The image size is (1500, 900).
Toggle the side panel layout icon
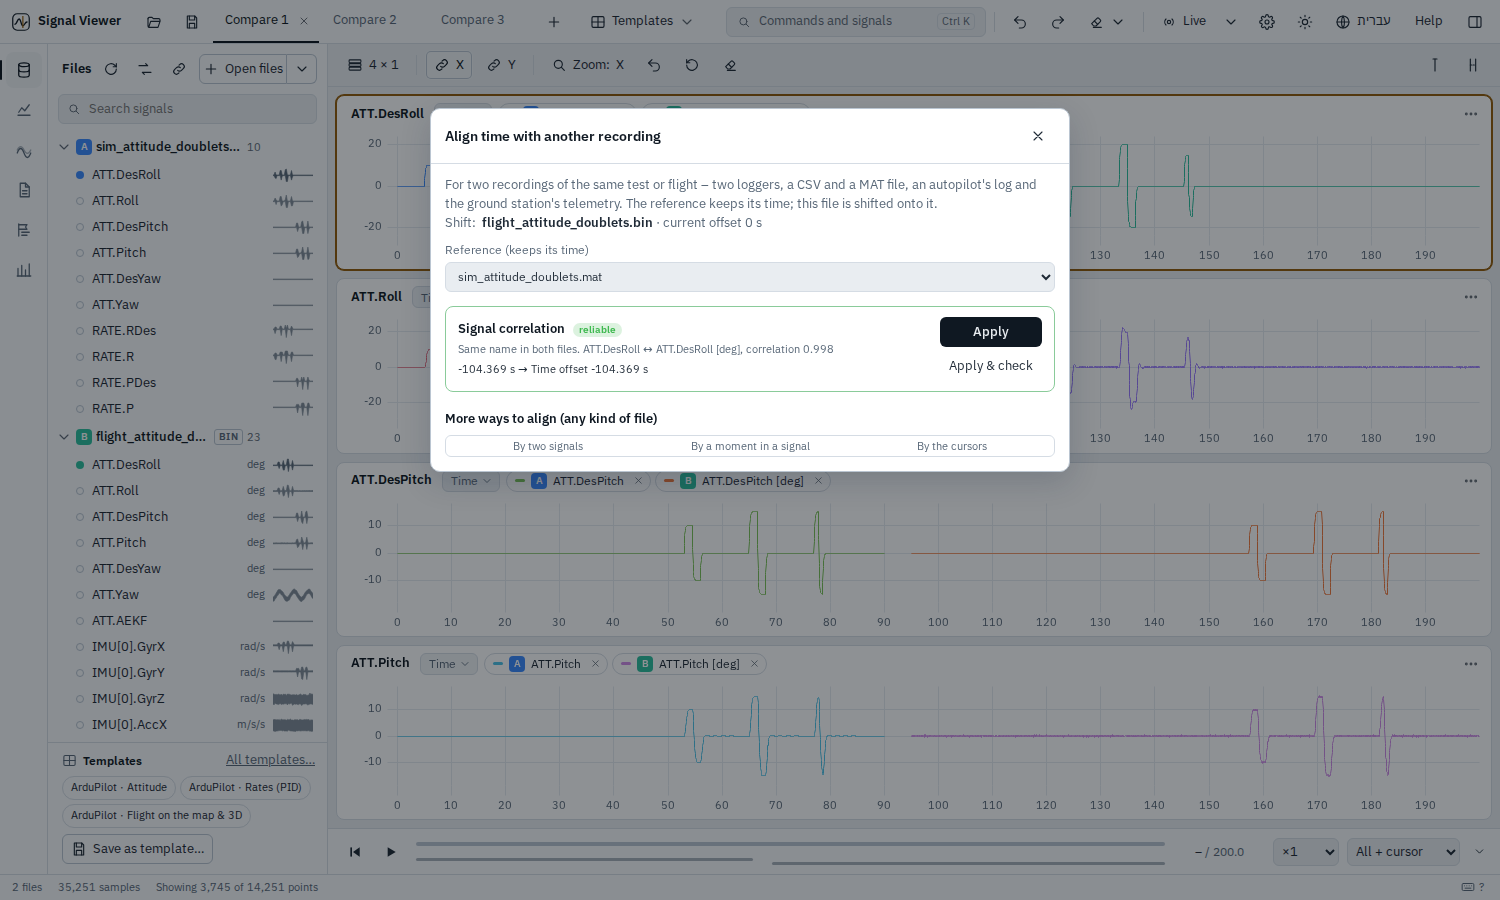tap(1475, 21)
